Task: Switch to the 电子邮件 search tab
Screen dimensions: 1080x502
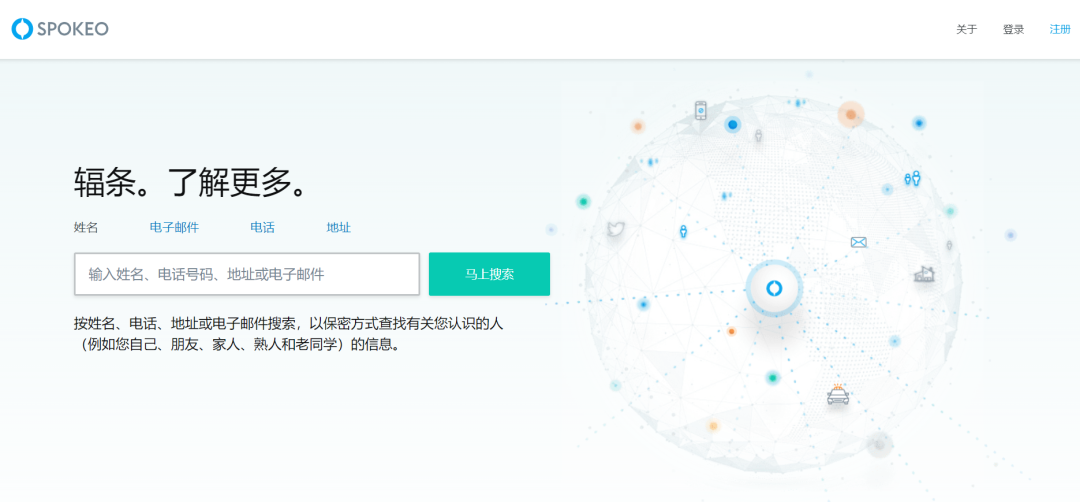Action: pos(174,227)
